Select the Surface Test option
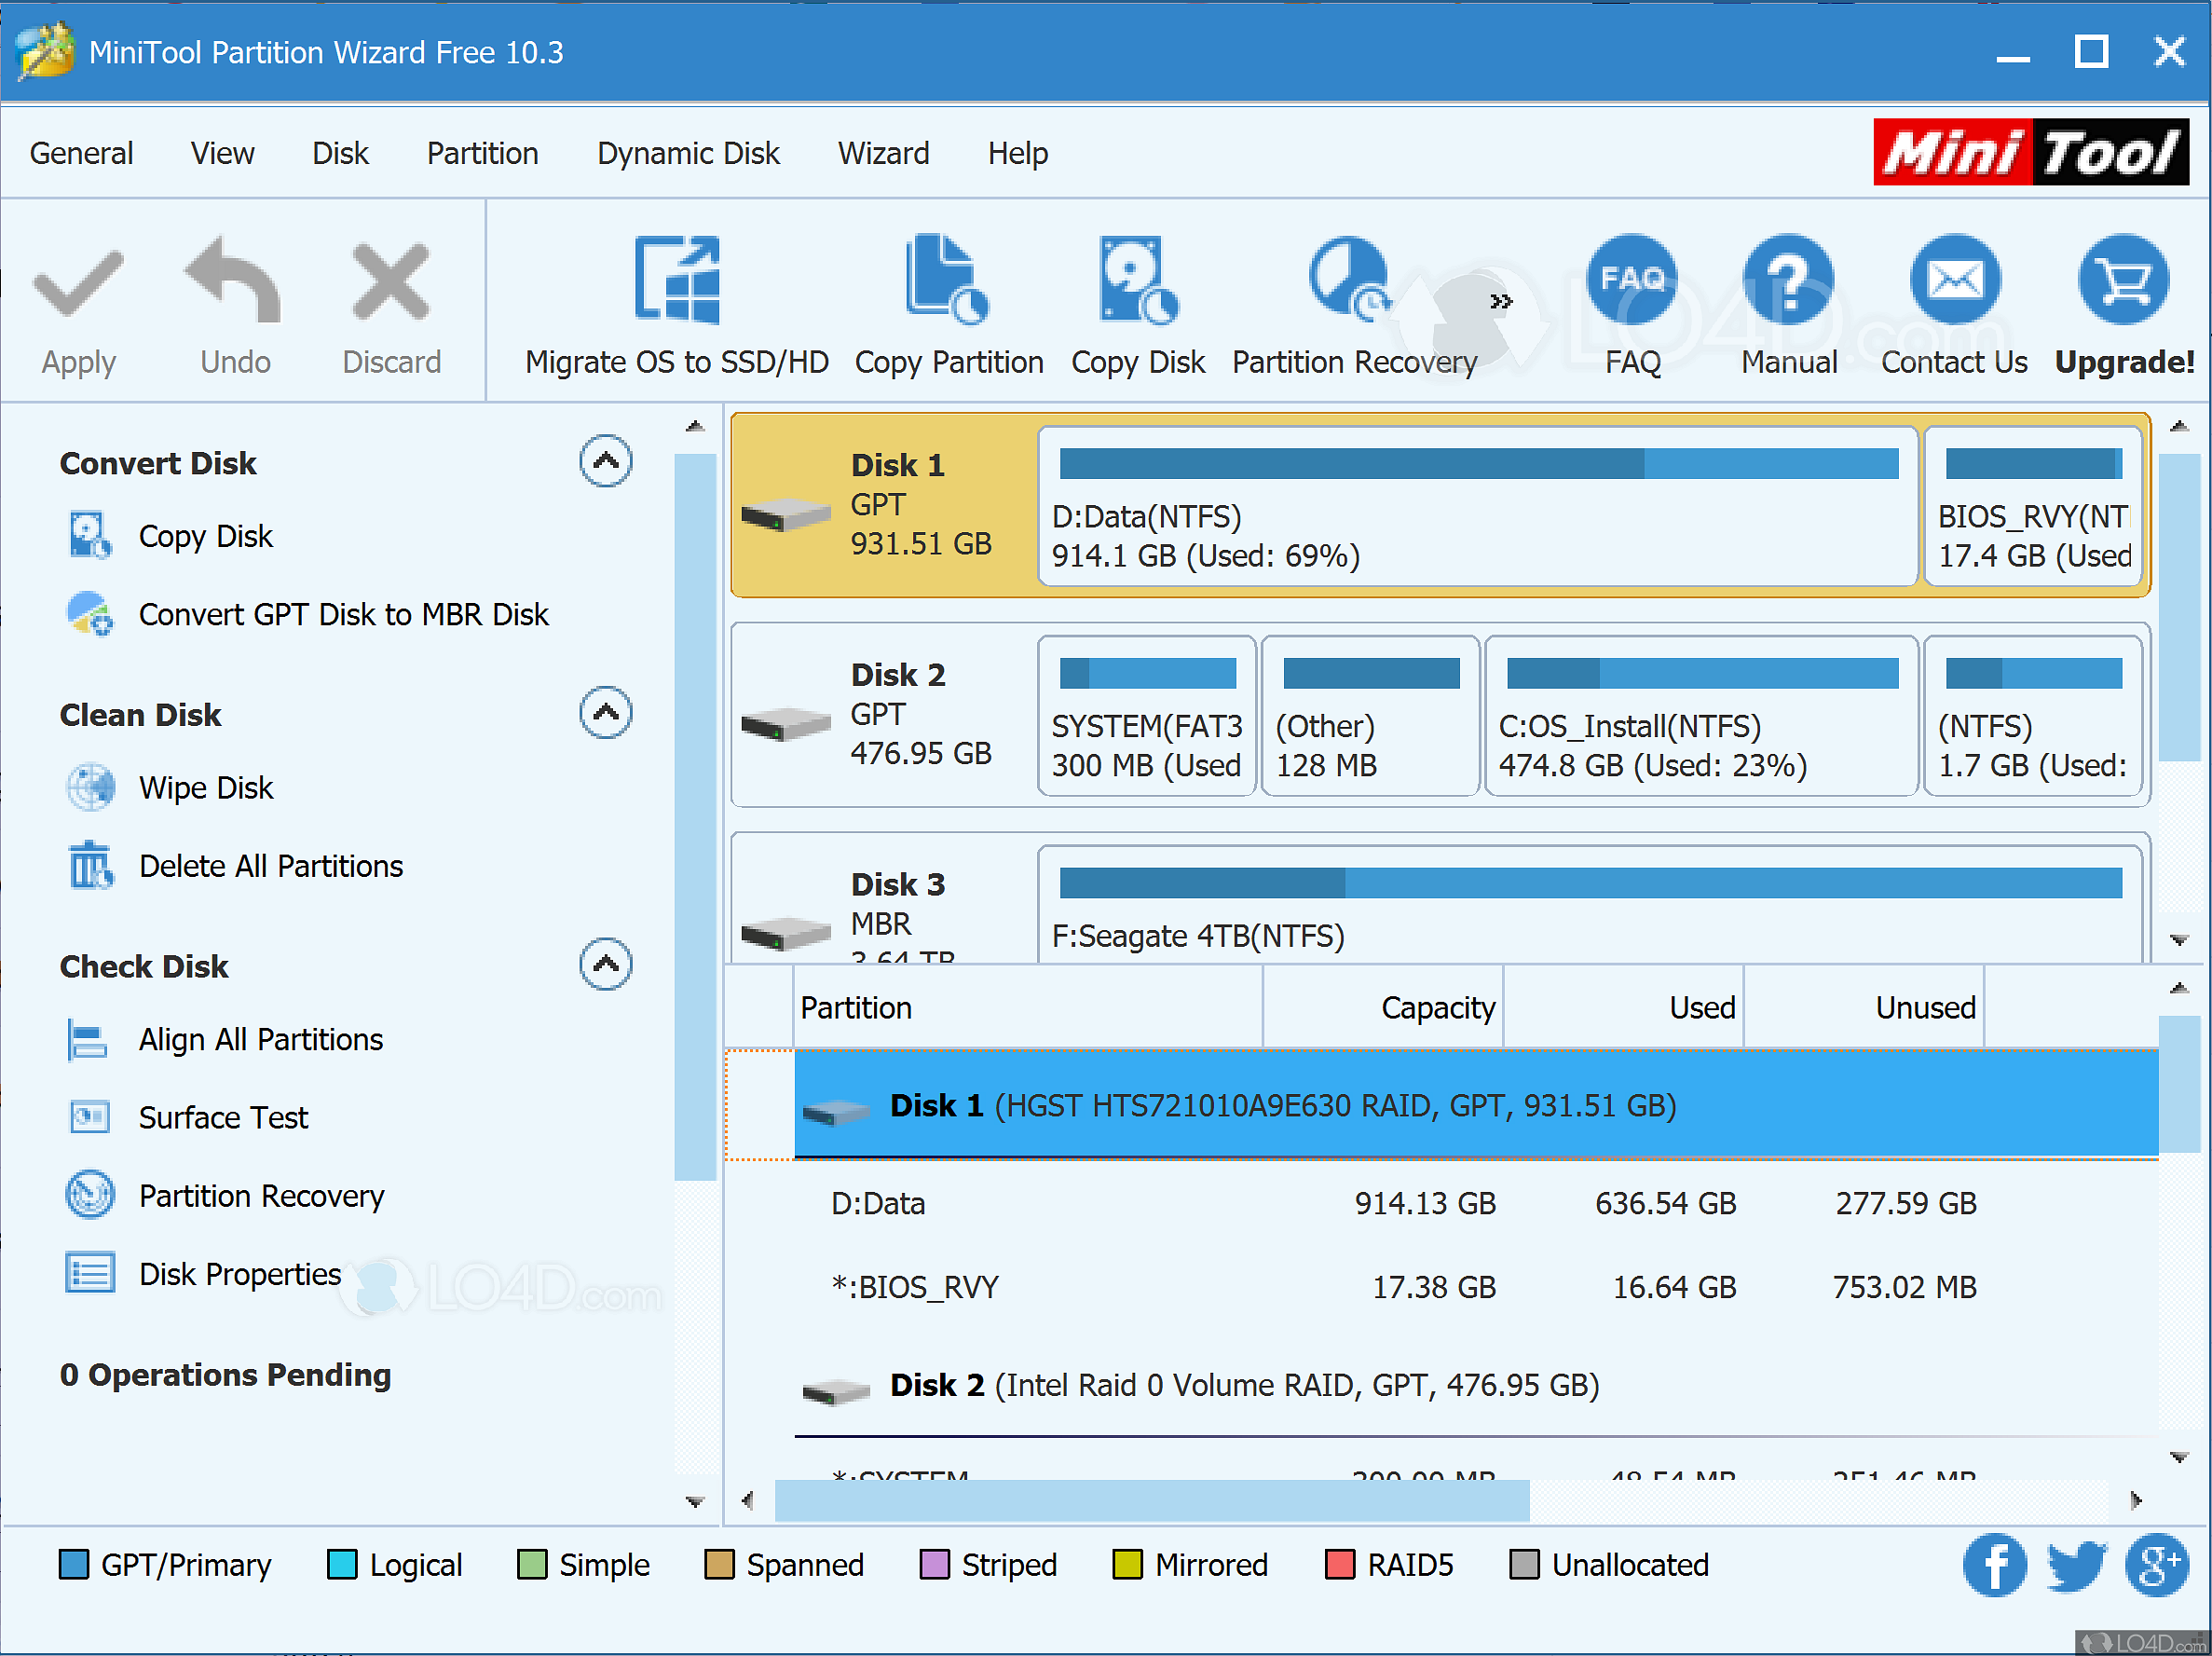This screenshot has height=1656, width=2212. click(223, 1117)
